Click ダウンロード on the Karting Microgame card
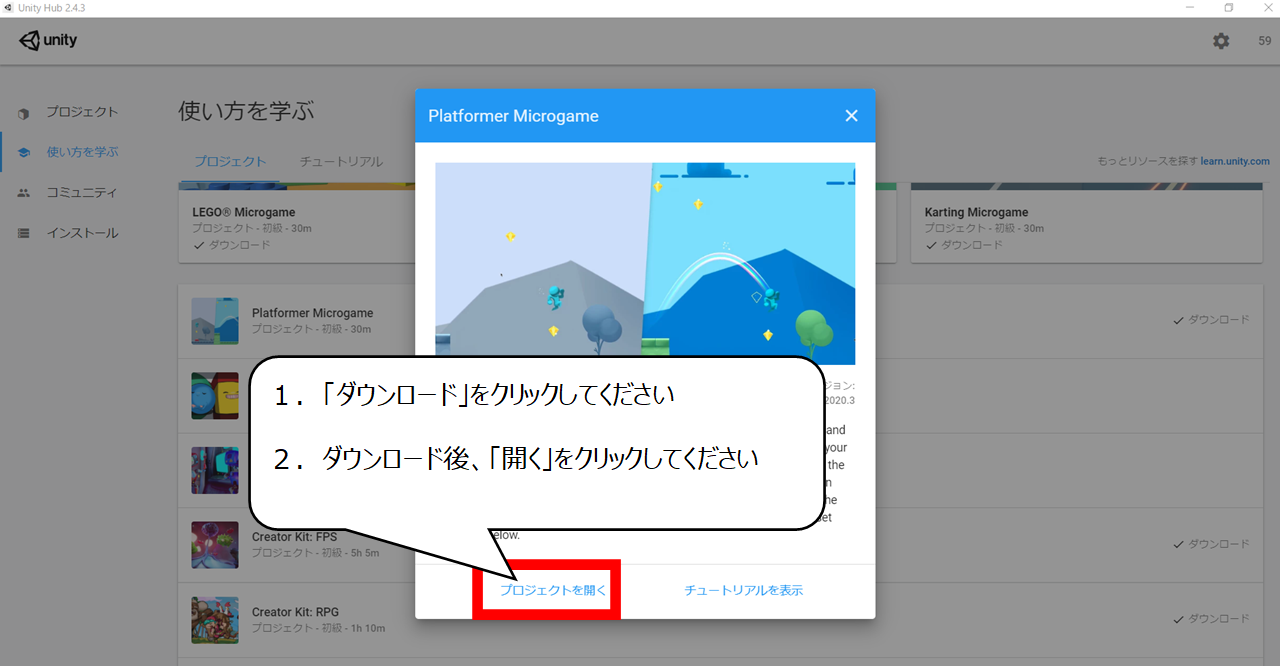This screenshot has width=1280, height=666. 964,245
